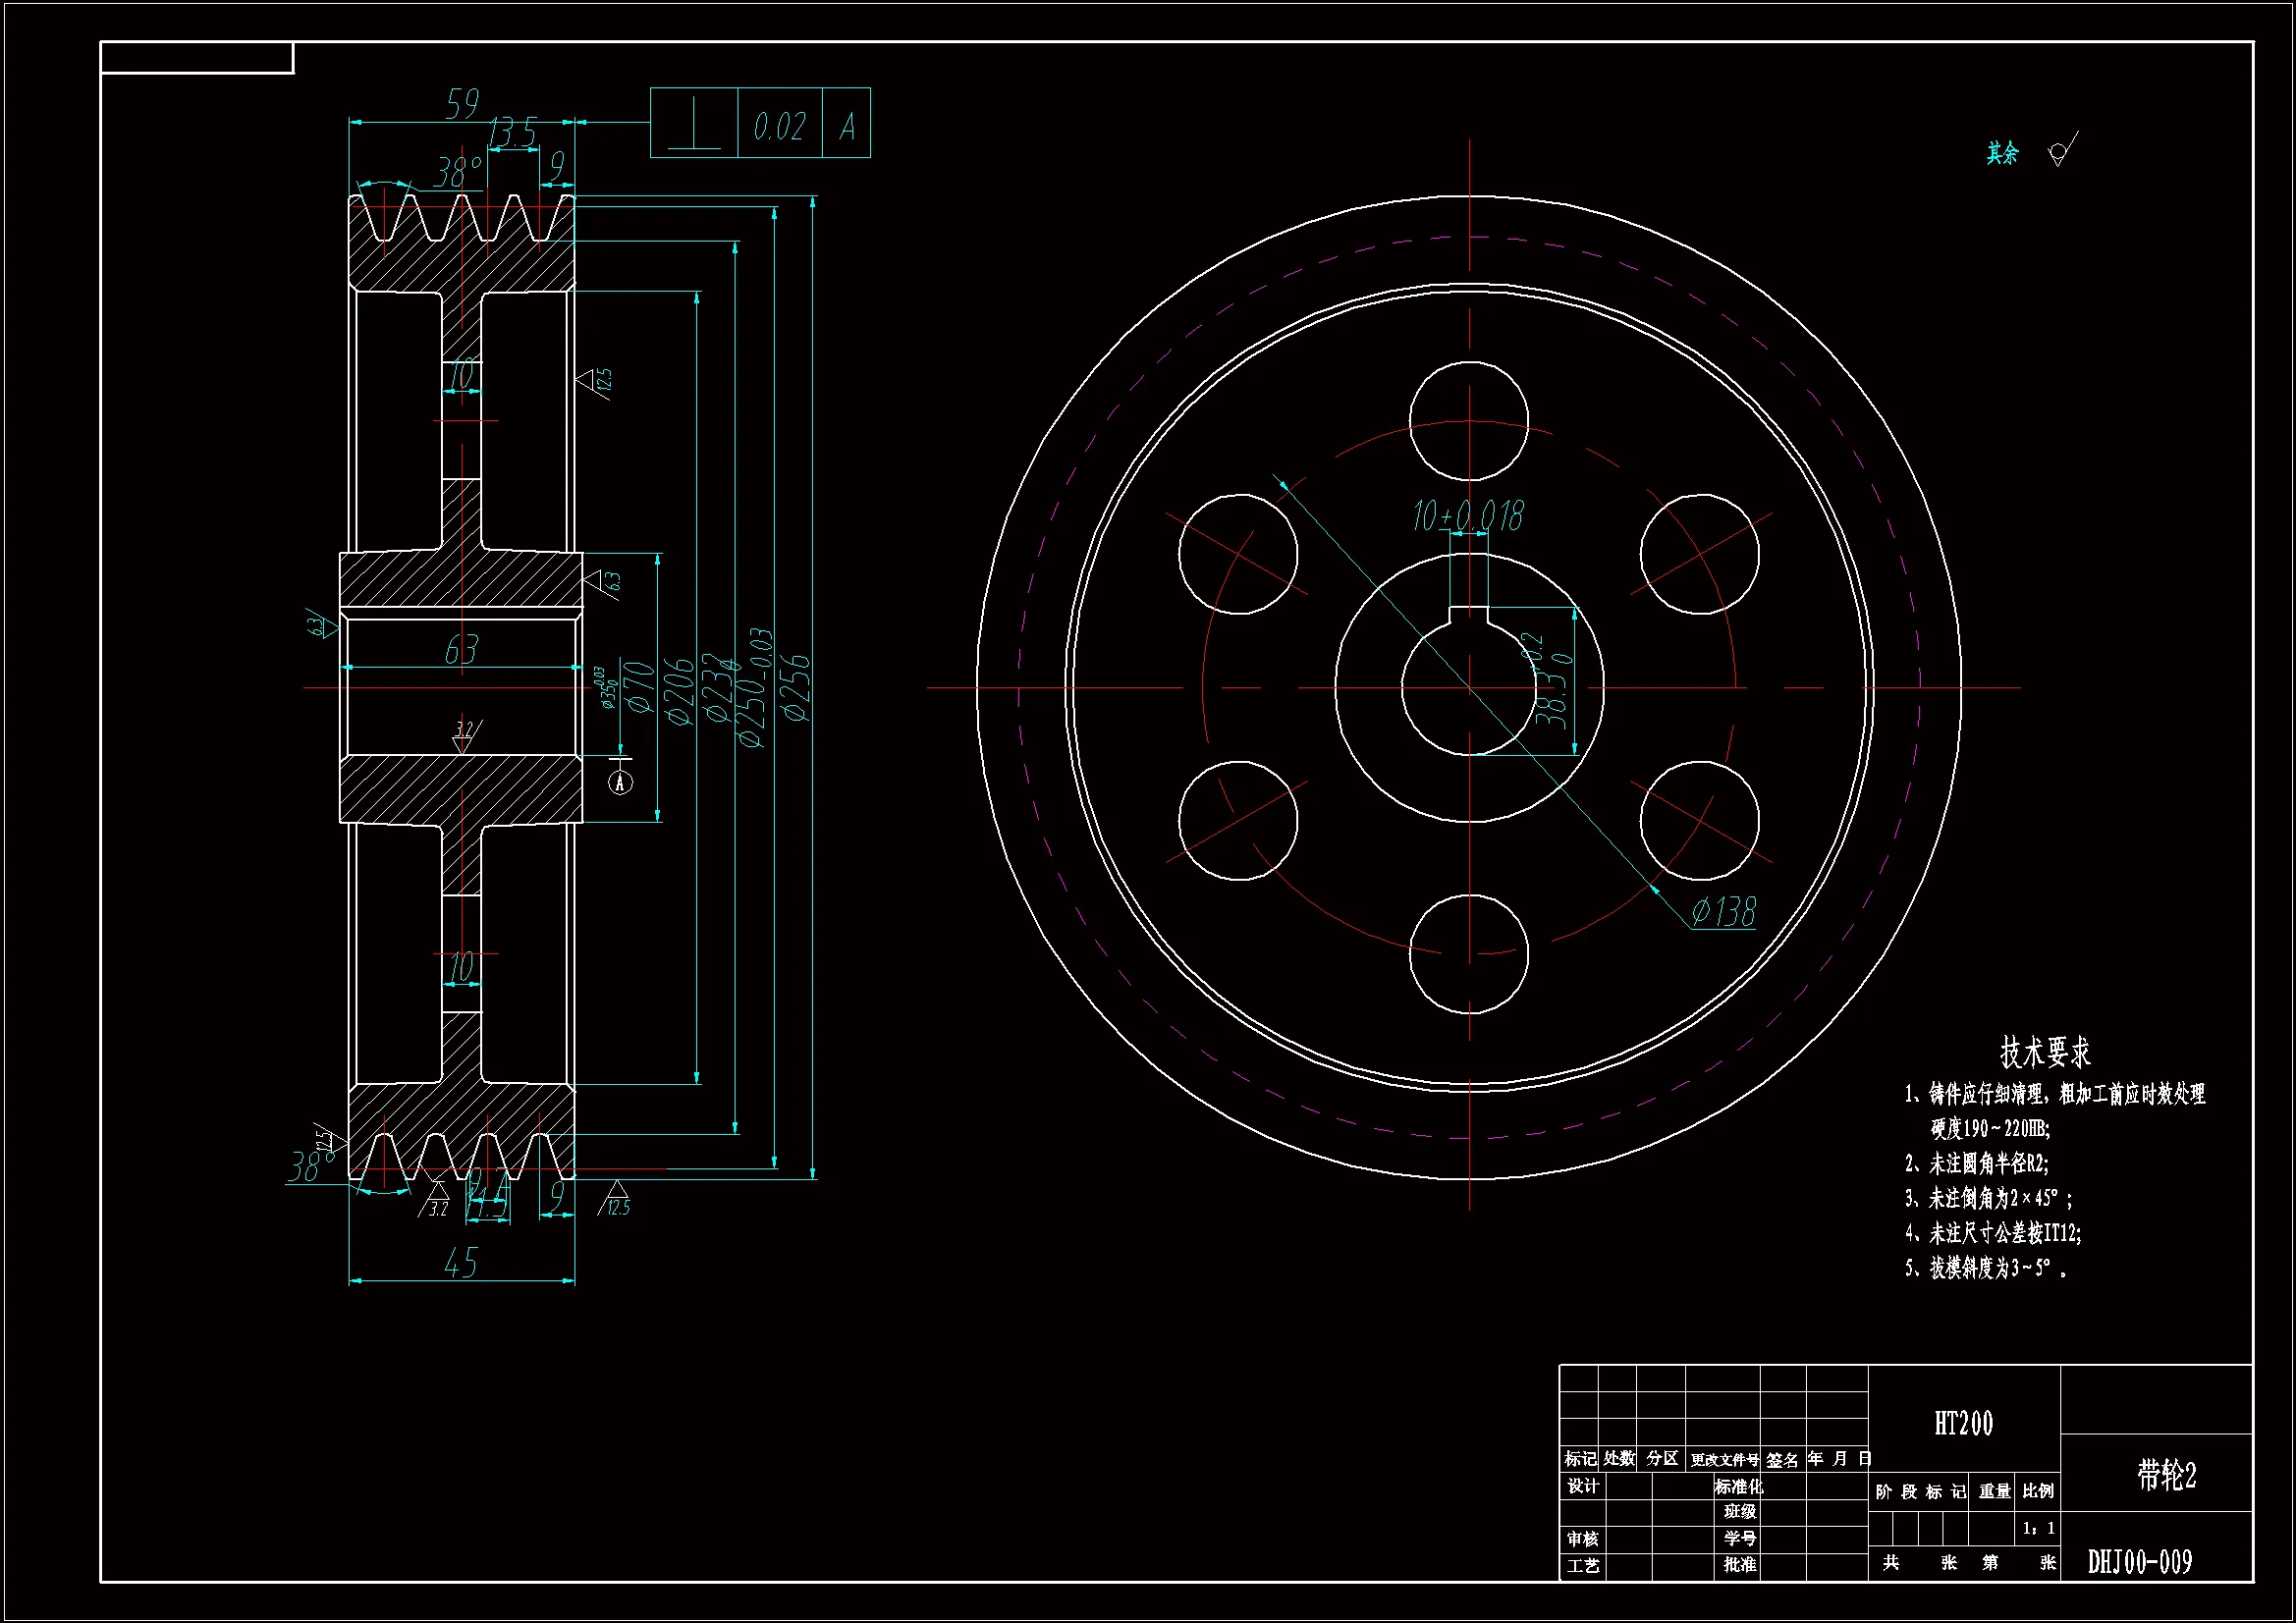Click the 59 overall width dimension
Screen dimensions: 2296x1623
point(462,103)
